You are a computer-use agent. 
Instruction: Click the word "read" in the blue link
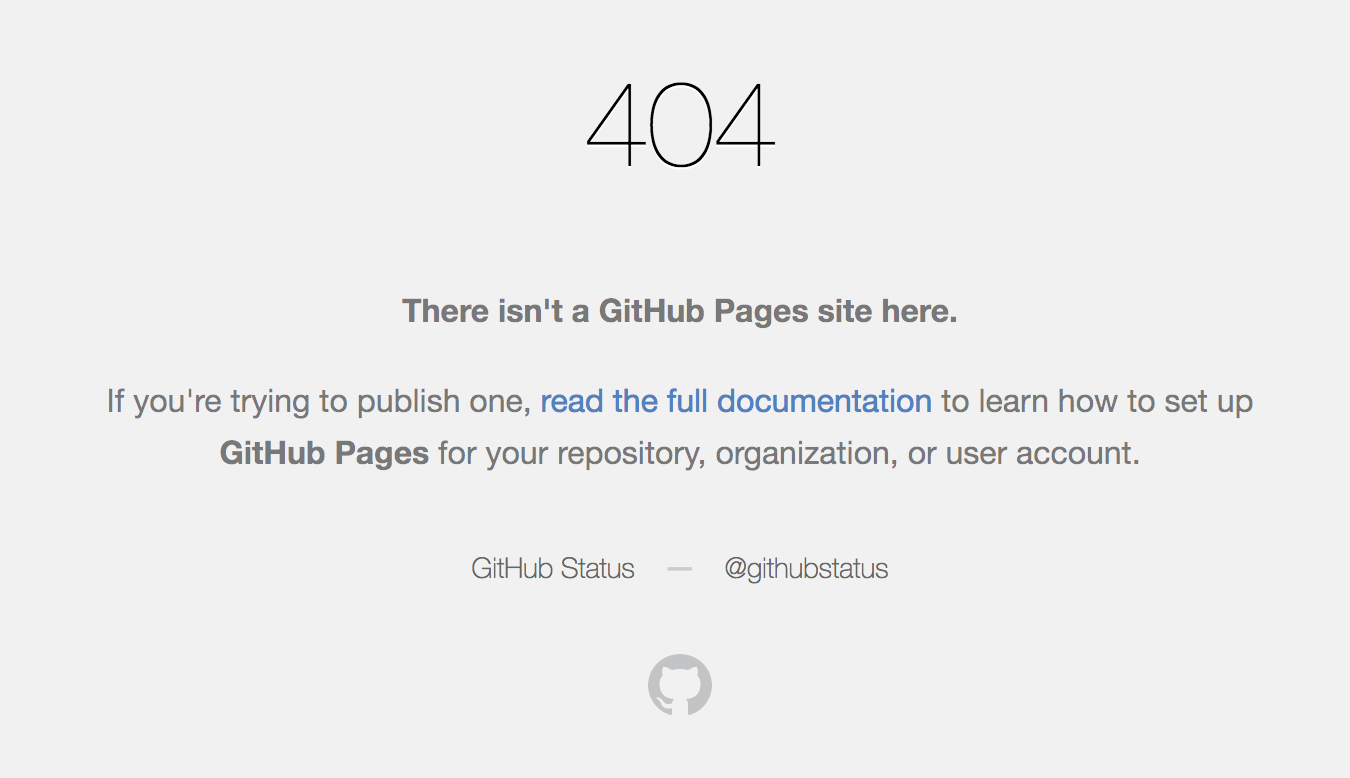[573, 401]
